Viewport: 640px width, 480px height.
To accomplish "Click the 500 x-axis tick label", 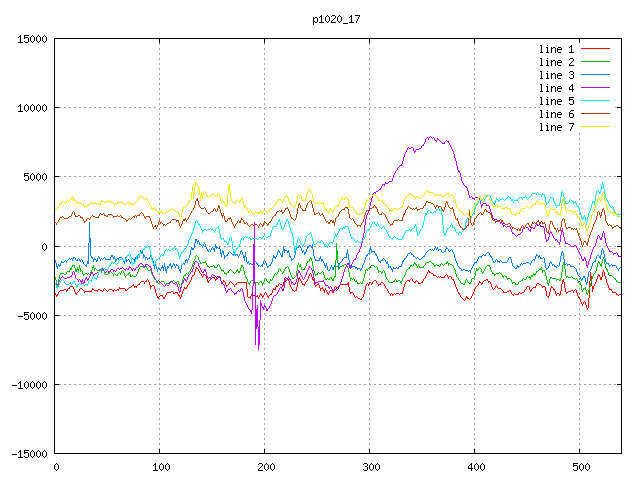I will pos(579,467).
